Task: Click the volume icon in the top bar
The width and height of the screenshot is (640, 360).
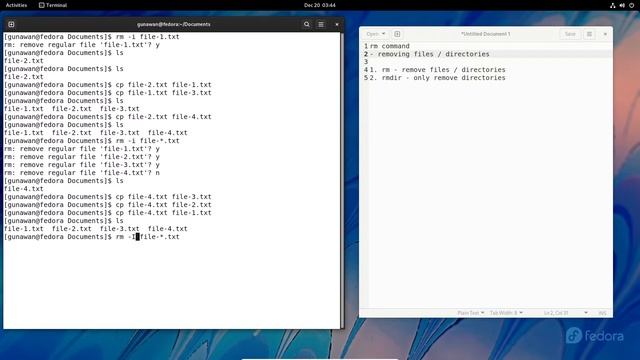Action: 622,5
